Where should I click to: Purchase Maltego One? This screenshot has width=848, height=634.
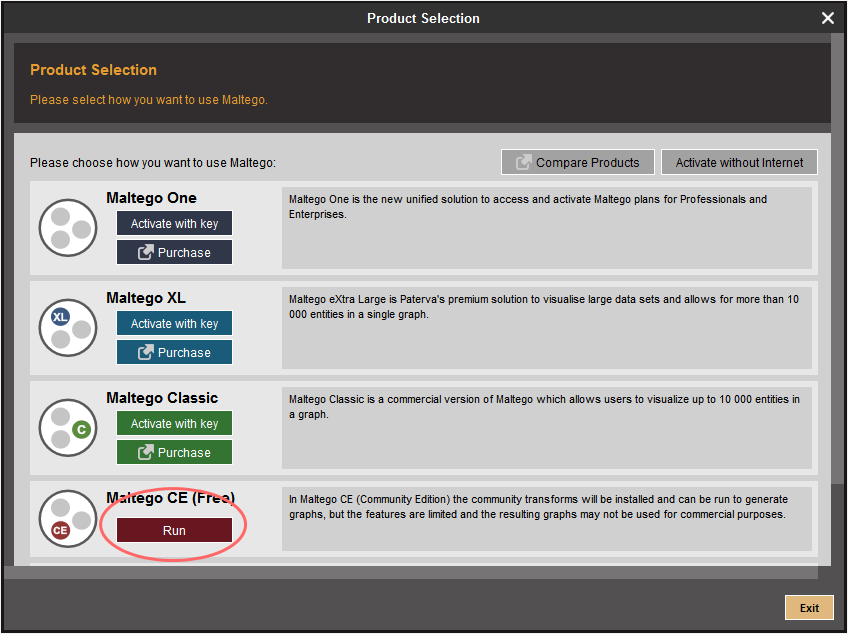coord(174,253)
